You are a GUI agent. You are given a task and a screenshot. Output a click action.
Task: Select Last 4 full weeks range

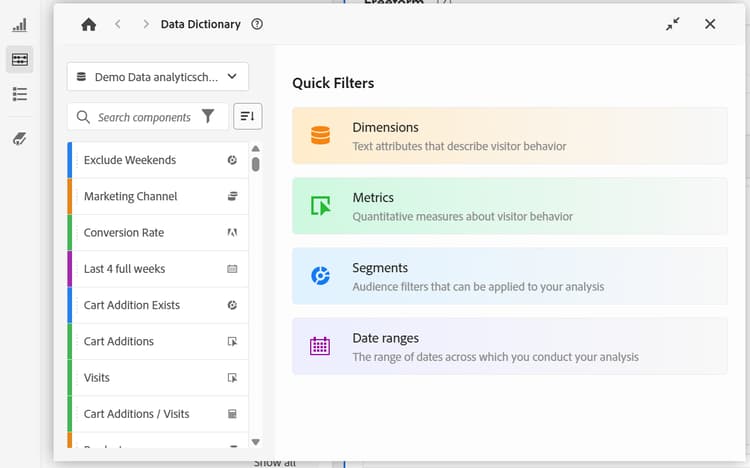click(125, 269)
